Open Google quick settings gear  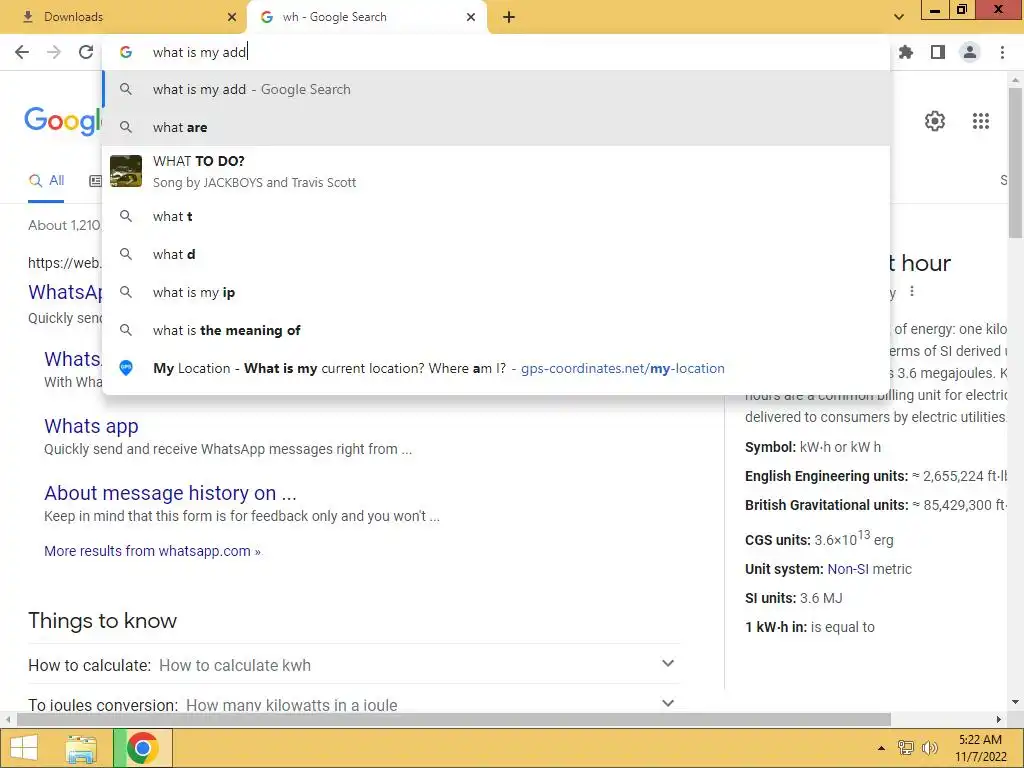click(x=935, y=121)
